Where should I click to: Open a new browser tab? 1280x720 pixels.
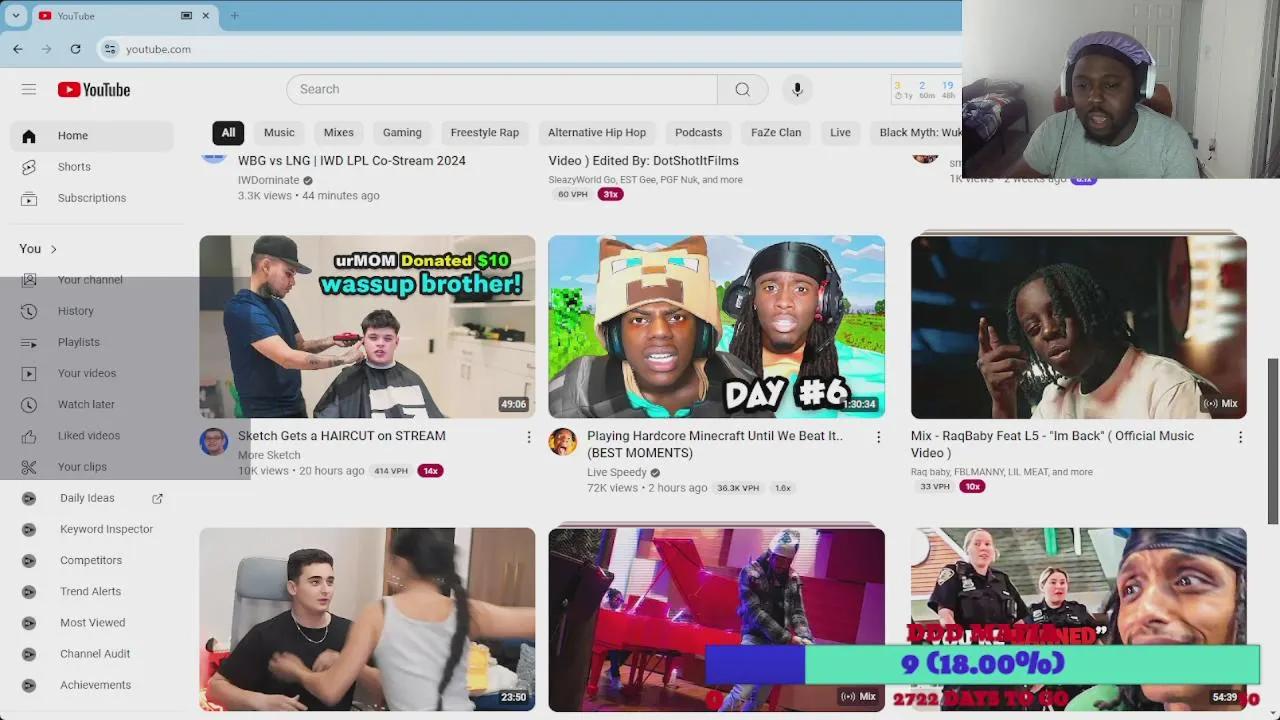tap(235, 16)
